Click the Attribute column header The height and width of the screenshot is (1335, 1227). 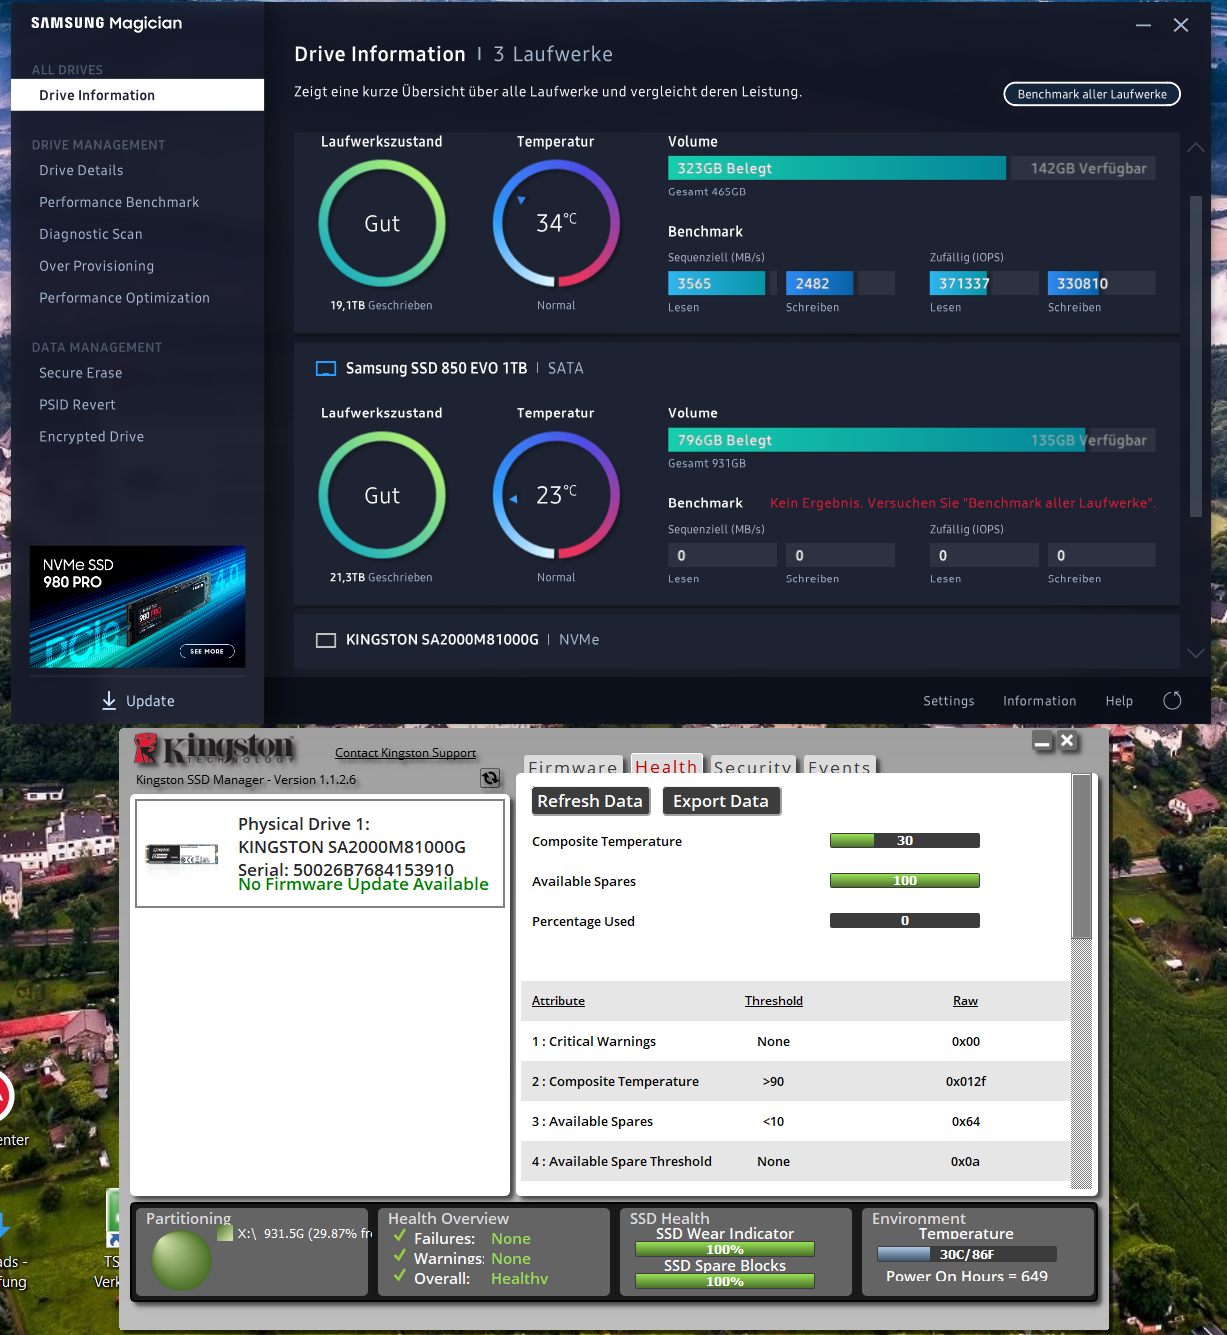tap(558, 1001)
